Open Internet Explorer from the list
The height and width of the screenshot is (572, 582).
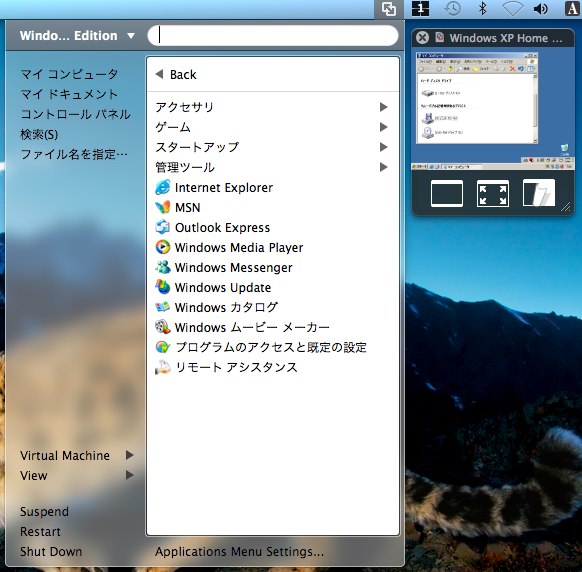(214, 187)
